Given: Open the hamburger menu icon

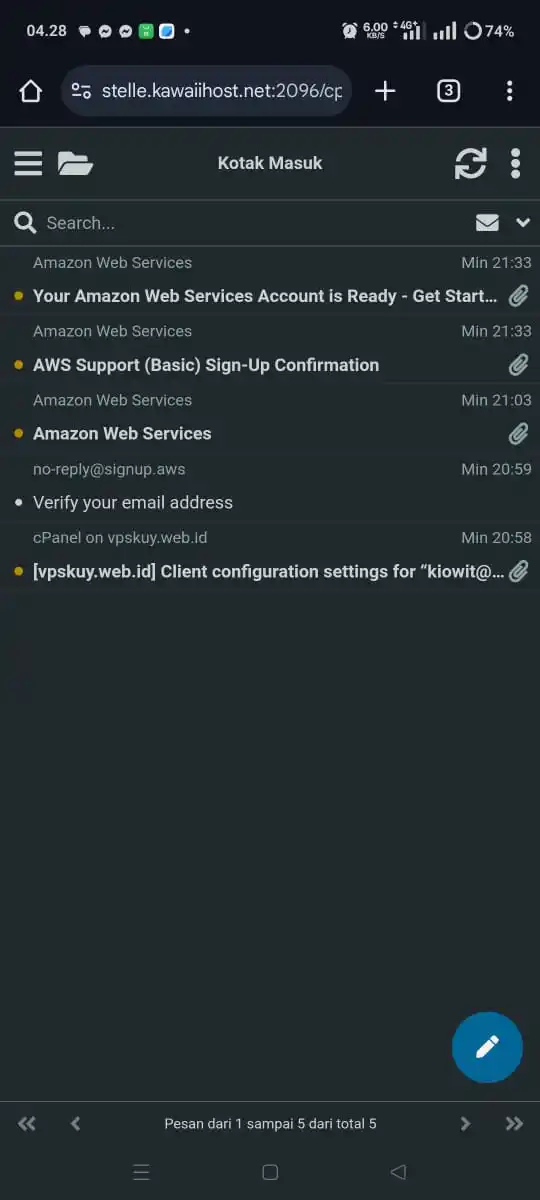Looking at the screenshot, I should click(x=28, y=163).
